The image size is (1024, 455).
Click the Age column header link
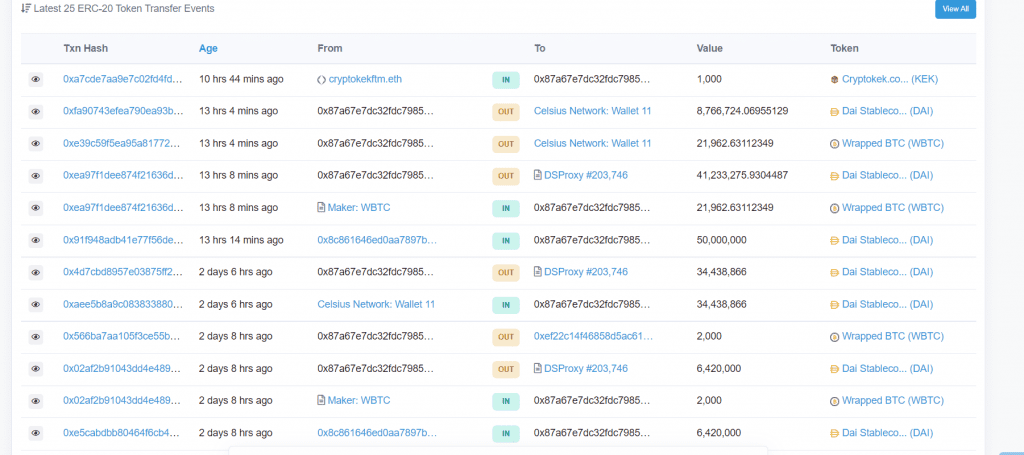pos(208,48)
